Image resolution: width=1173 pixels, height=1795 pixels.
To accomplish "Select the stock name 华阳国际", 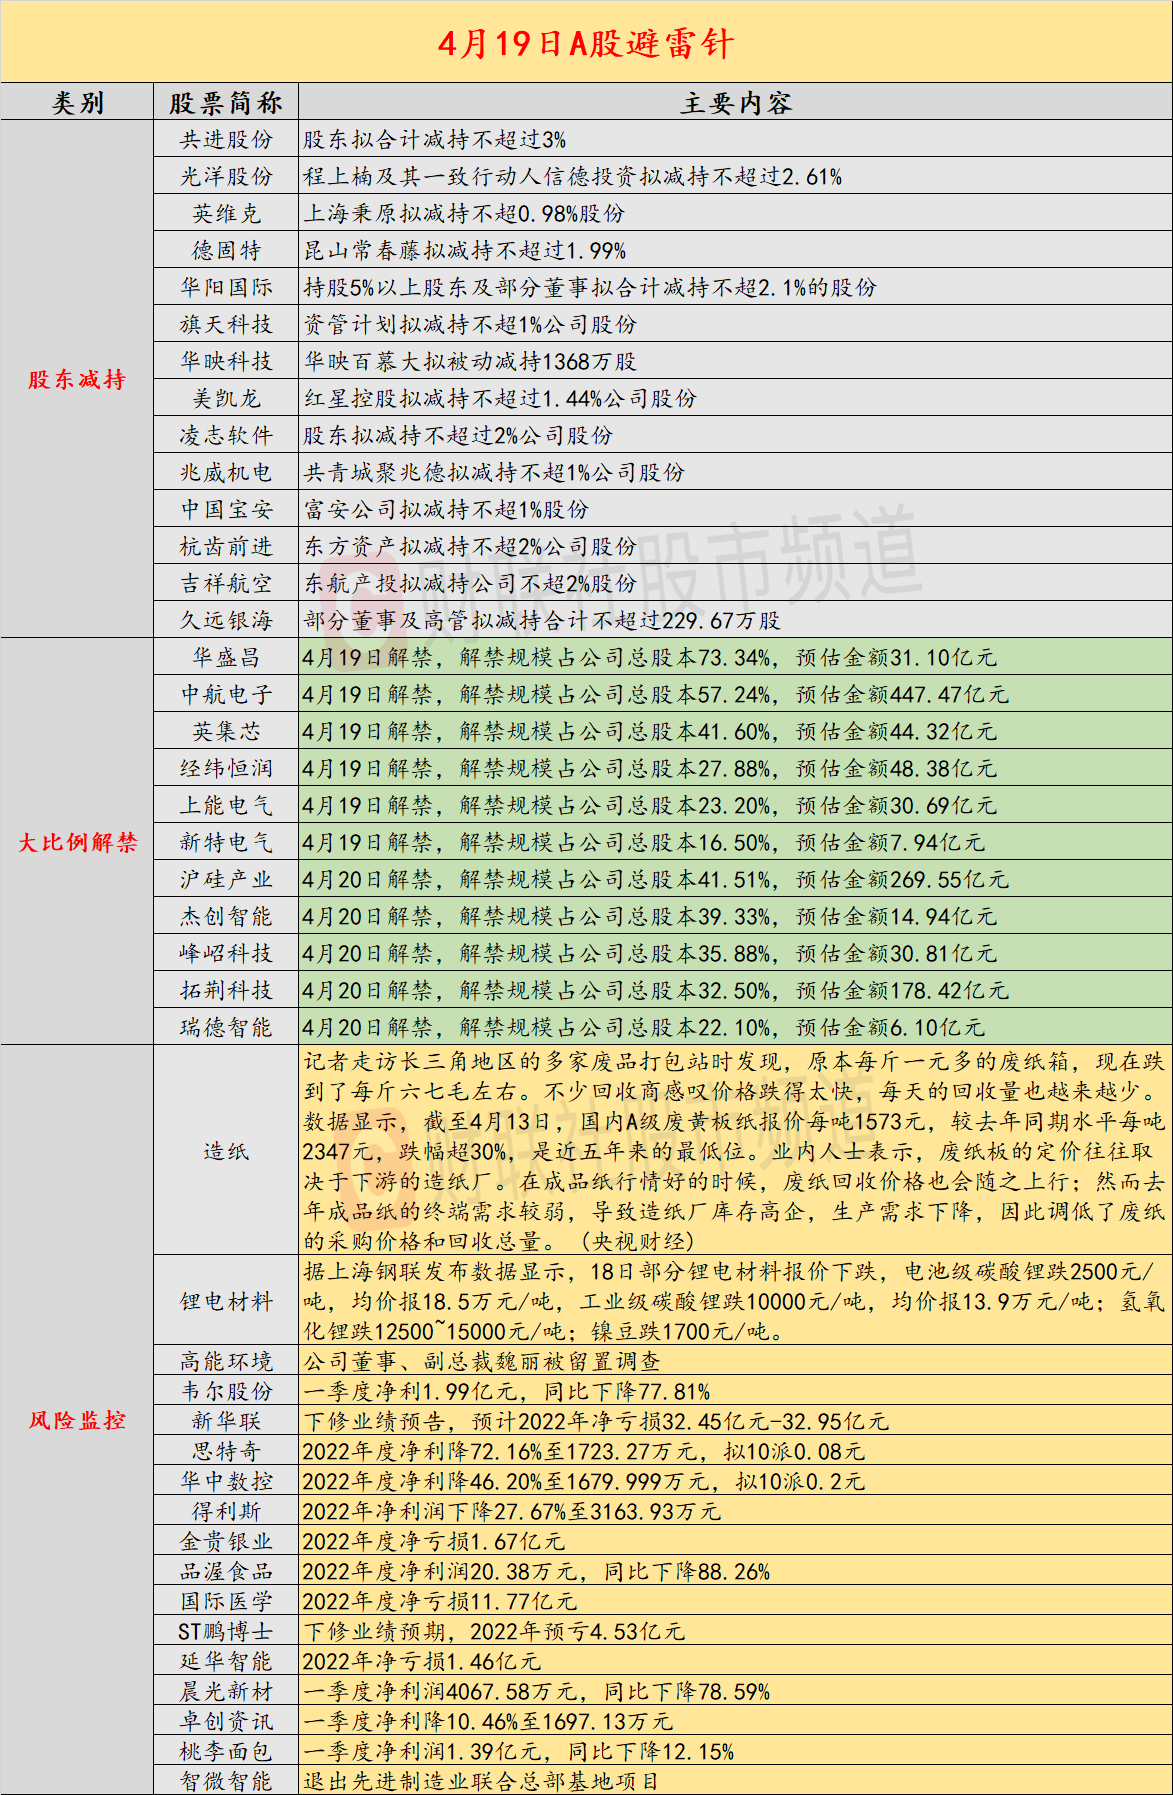I will (226, 287).
